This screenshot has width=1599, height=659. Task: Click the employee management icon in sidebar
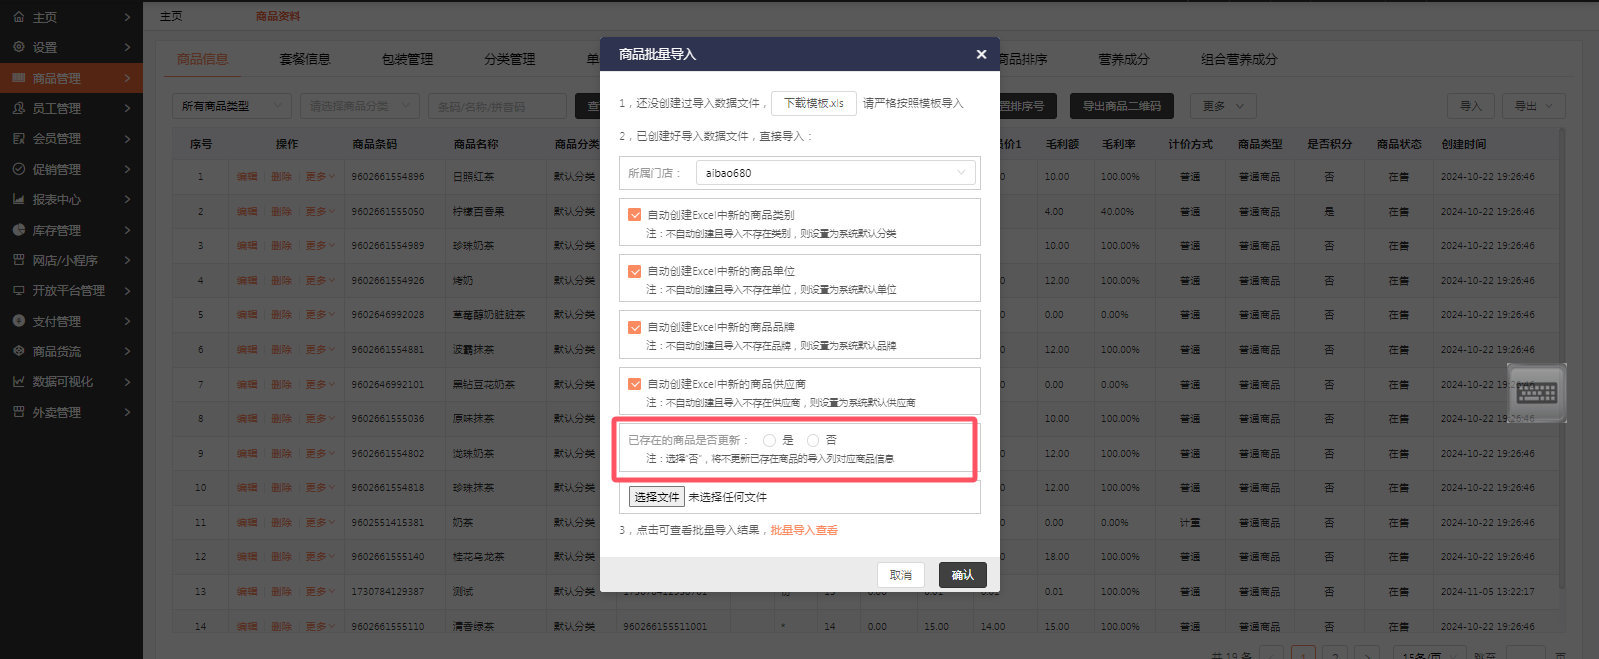click(19, 108)
